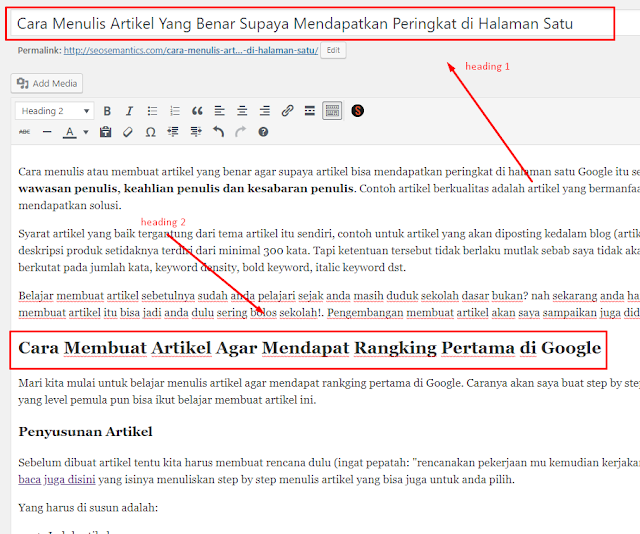Click the paragraph starting 'Syarat artikel yang baik'

tap(329, 250)
